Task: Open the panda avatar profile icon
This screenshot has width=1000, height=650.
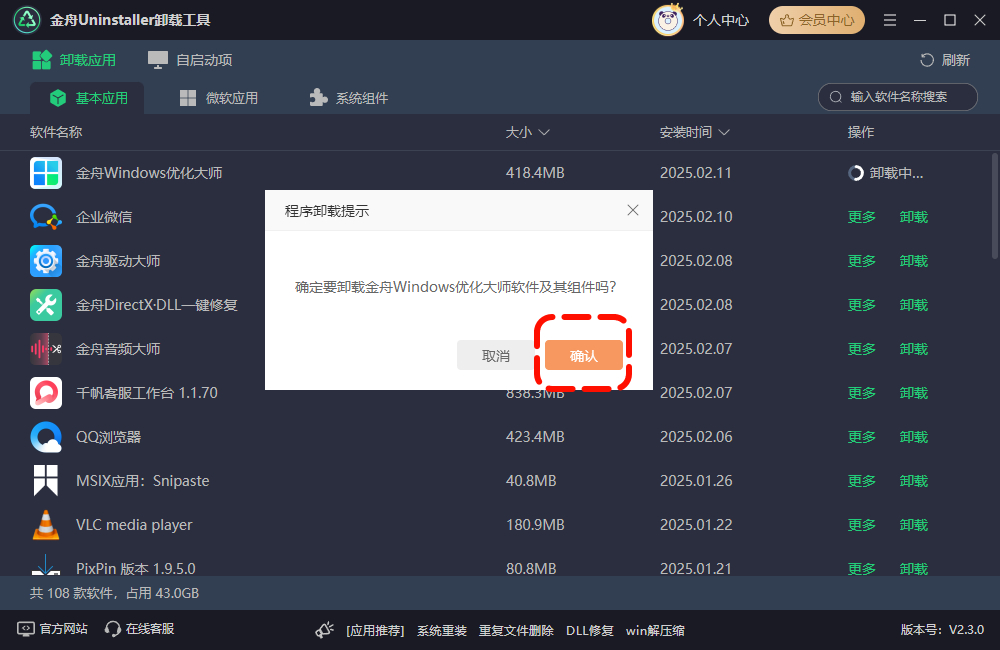Action: (668, 20)
